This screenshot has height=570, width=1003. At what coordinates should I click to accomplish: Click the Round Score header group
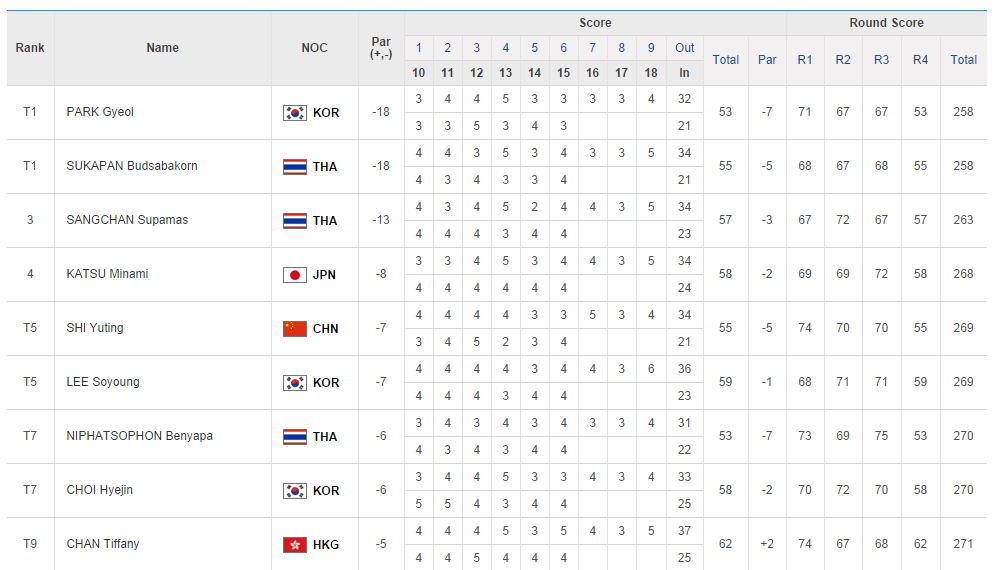pos(886,23)
